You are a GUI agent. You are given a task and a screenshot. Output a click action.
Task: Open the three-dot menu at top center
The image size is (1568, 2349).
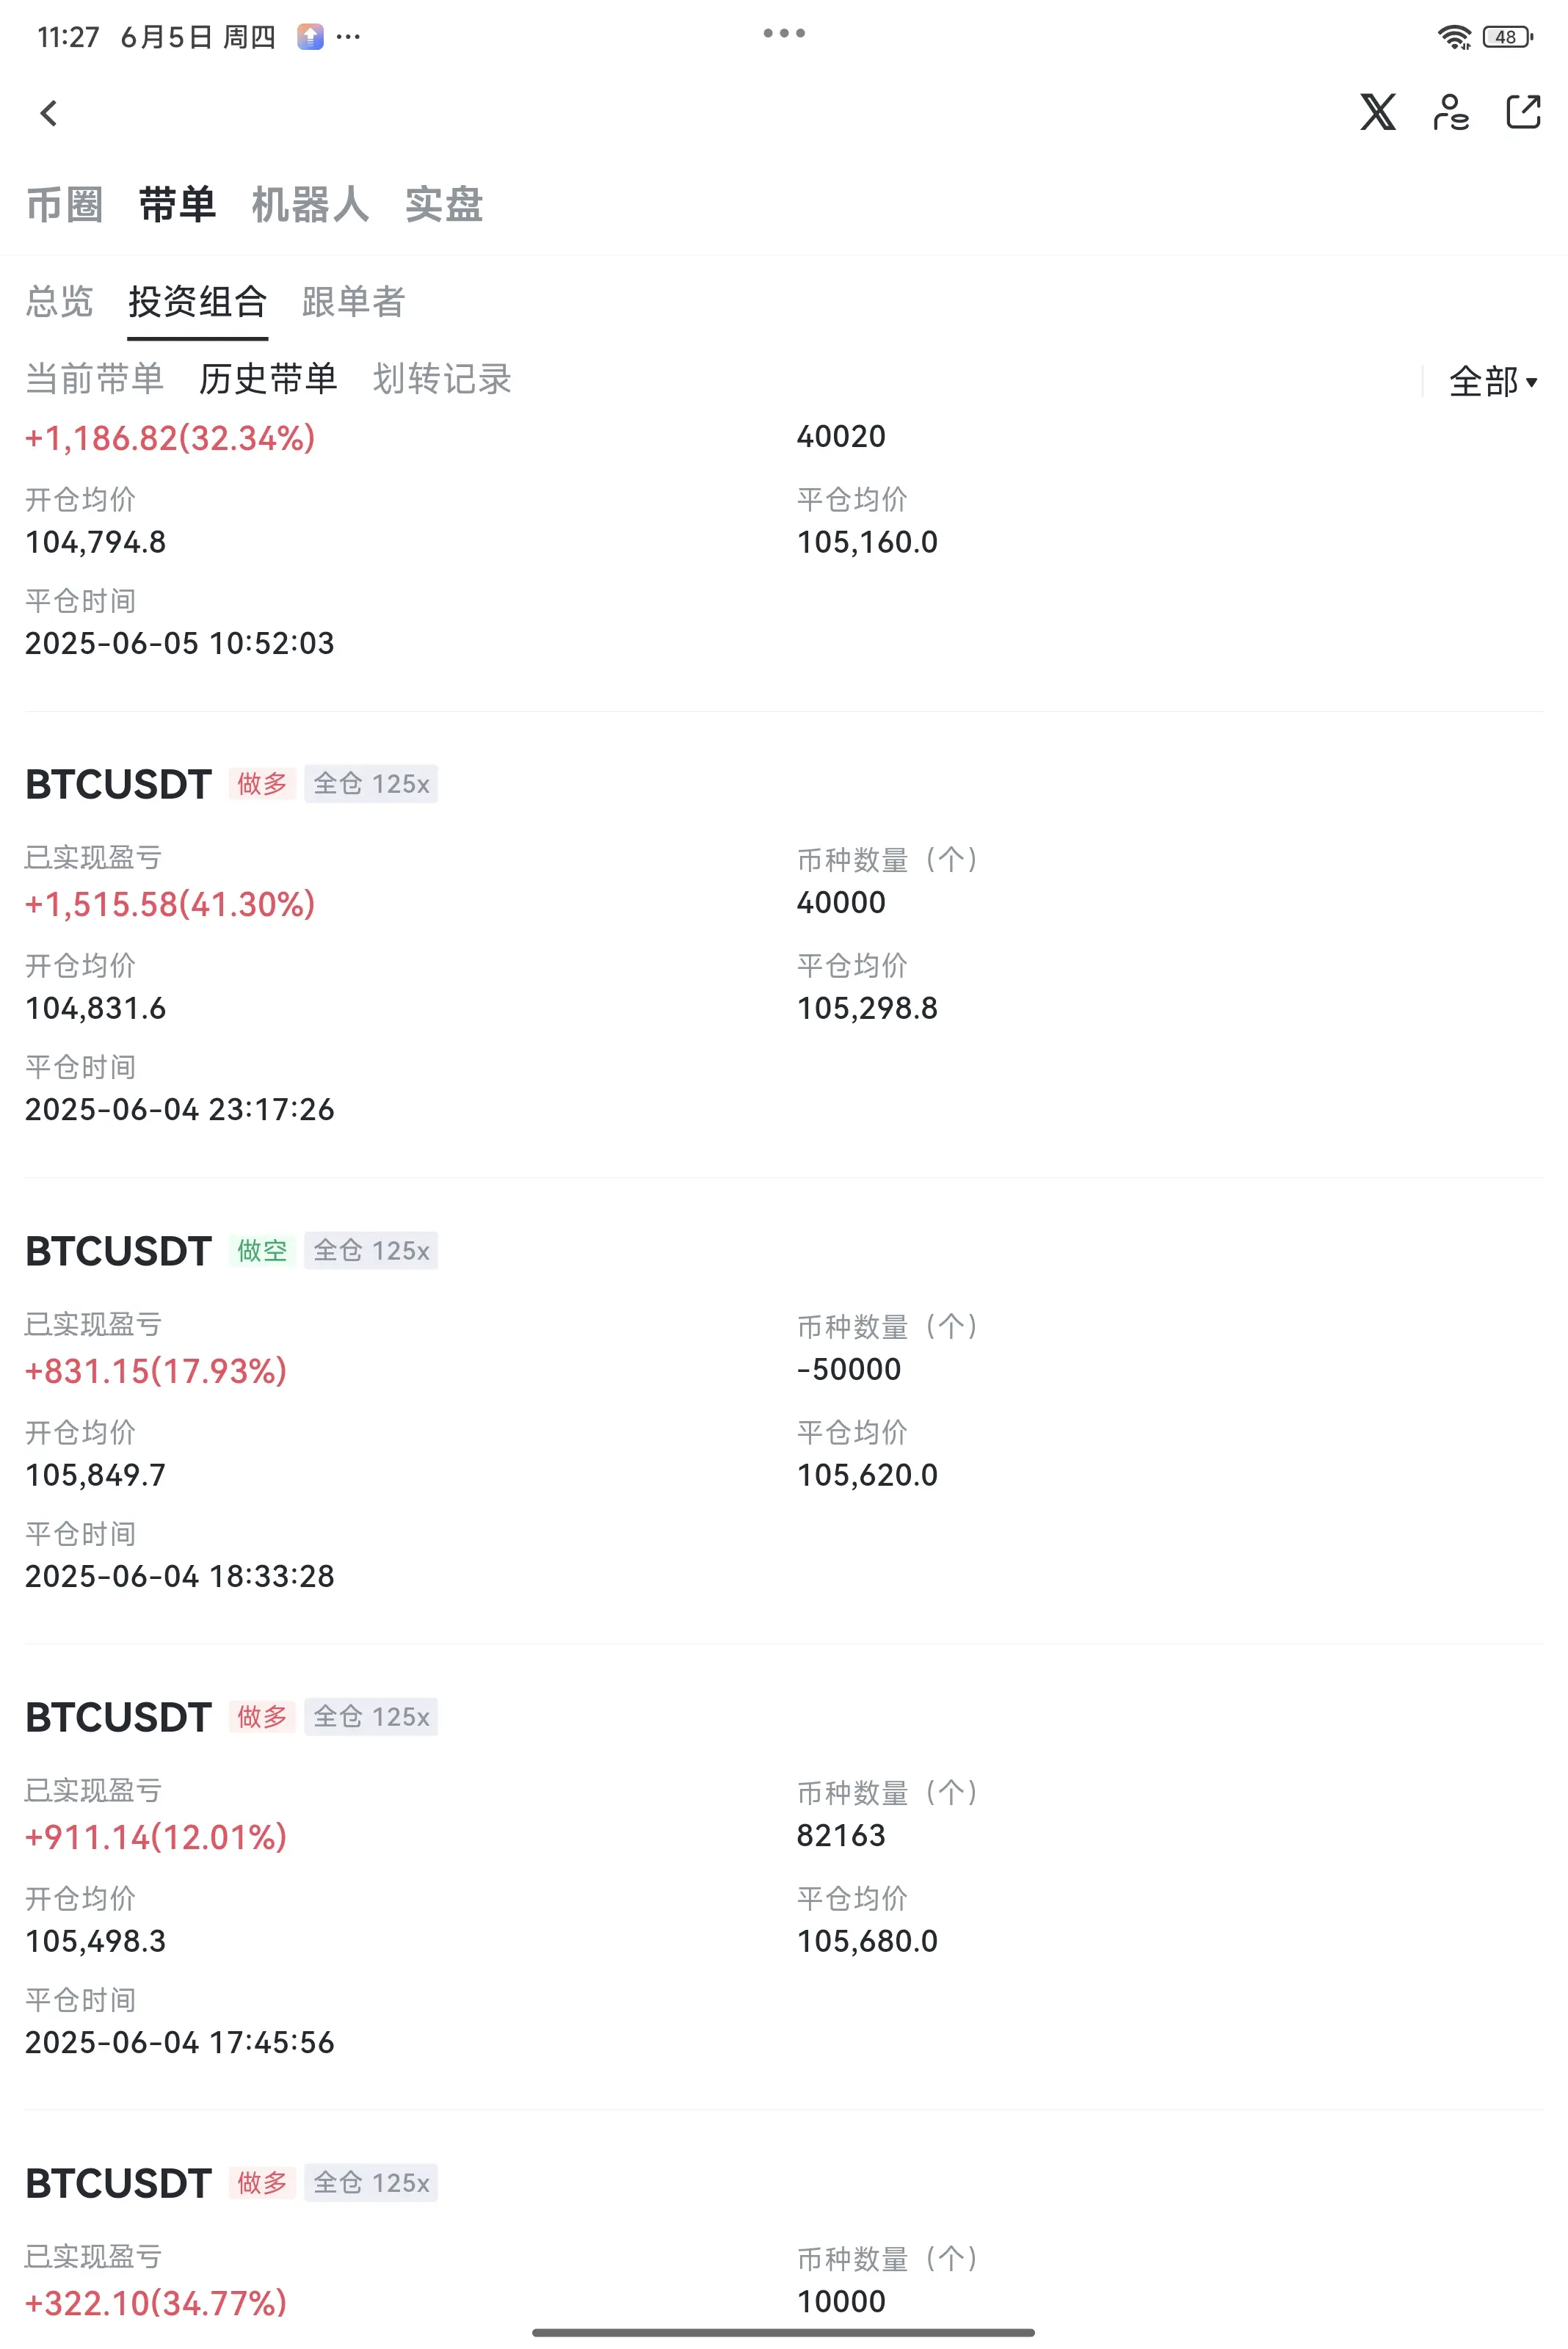784,33
